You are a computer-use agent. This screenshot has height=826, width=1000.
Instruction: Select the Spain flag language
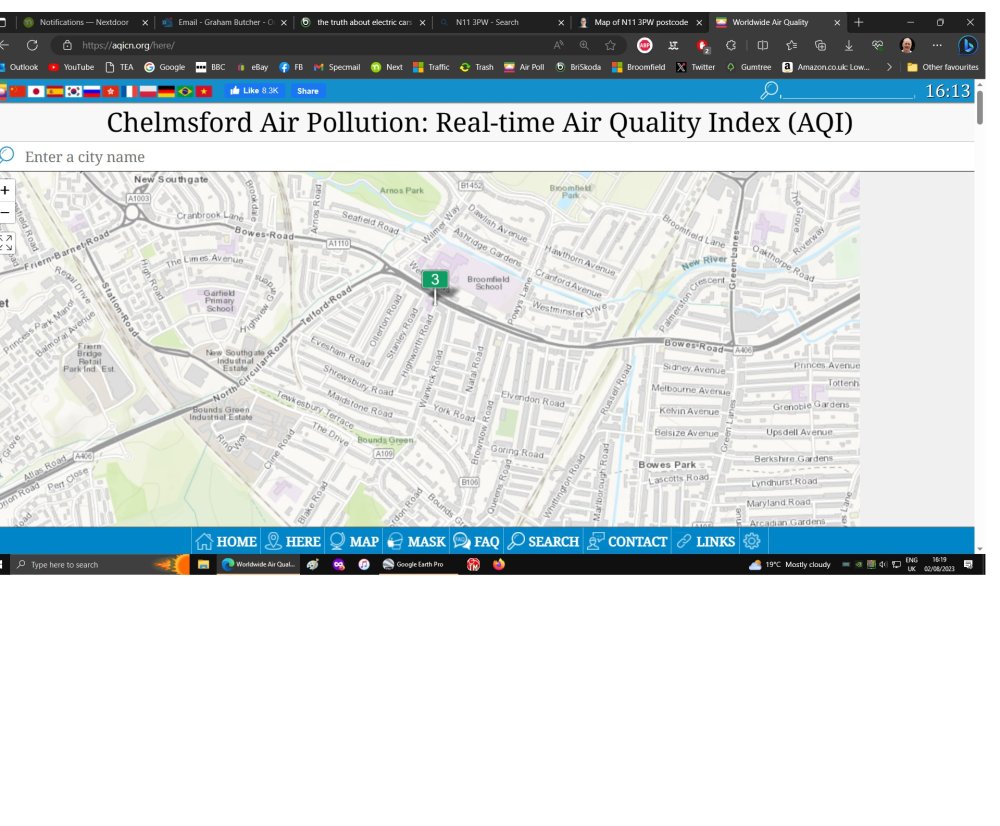pyautogui.click(x=55, y=91)
